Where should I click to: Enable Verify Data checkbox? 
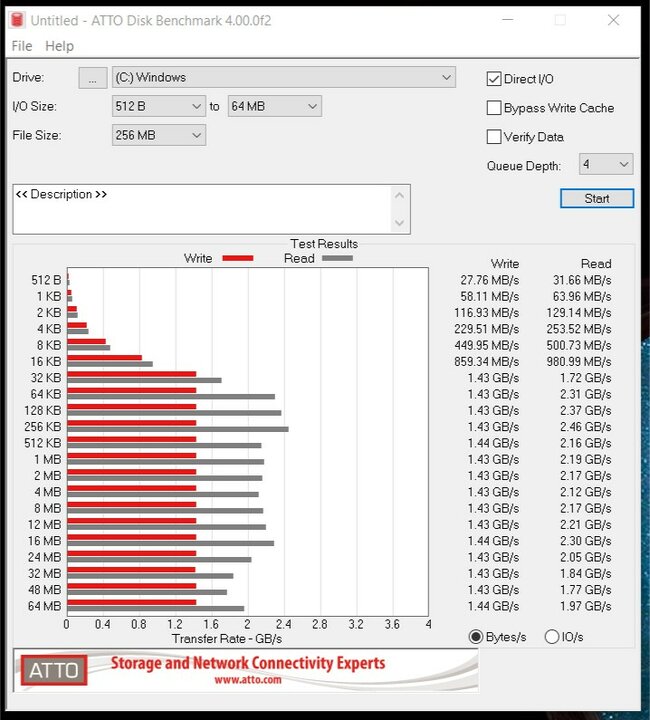click(x=493, y=137)
